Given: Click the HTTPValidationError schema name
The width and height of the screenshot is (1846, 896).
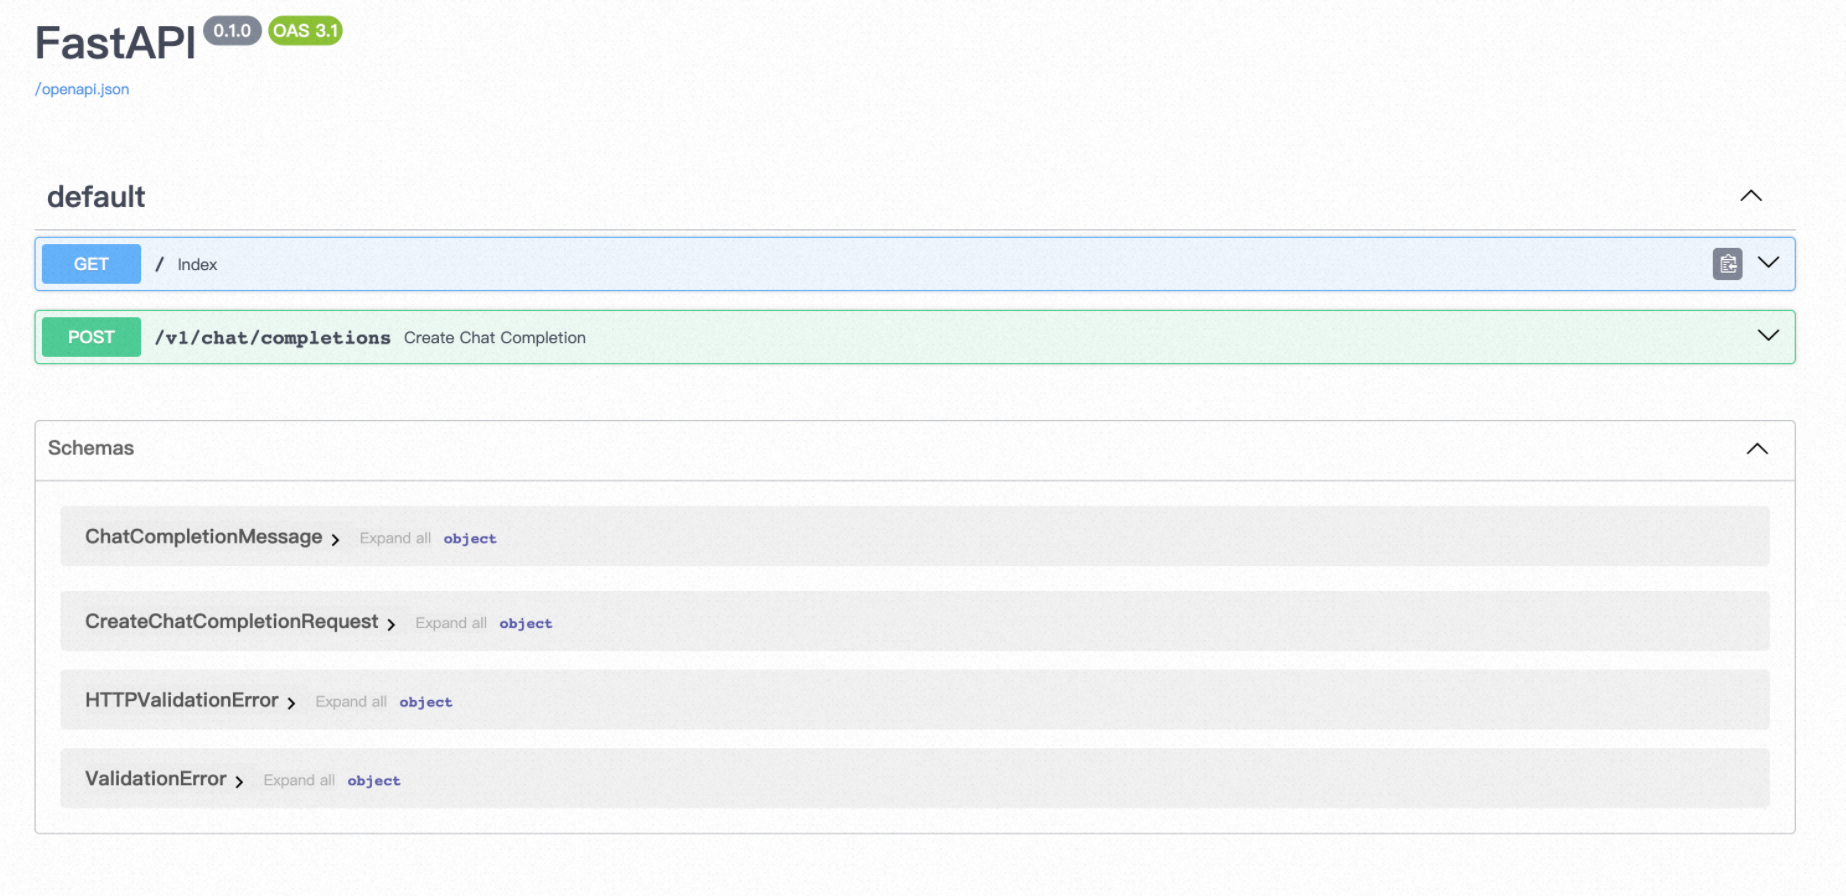Looking at the screenshot, I should pyautogui.click(x=182, y=700).
